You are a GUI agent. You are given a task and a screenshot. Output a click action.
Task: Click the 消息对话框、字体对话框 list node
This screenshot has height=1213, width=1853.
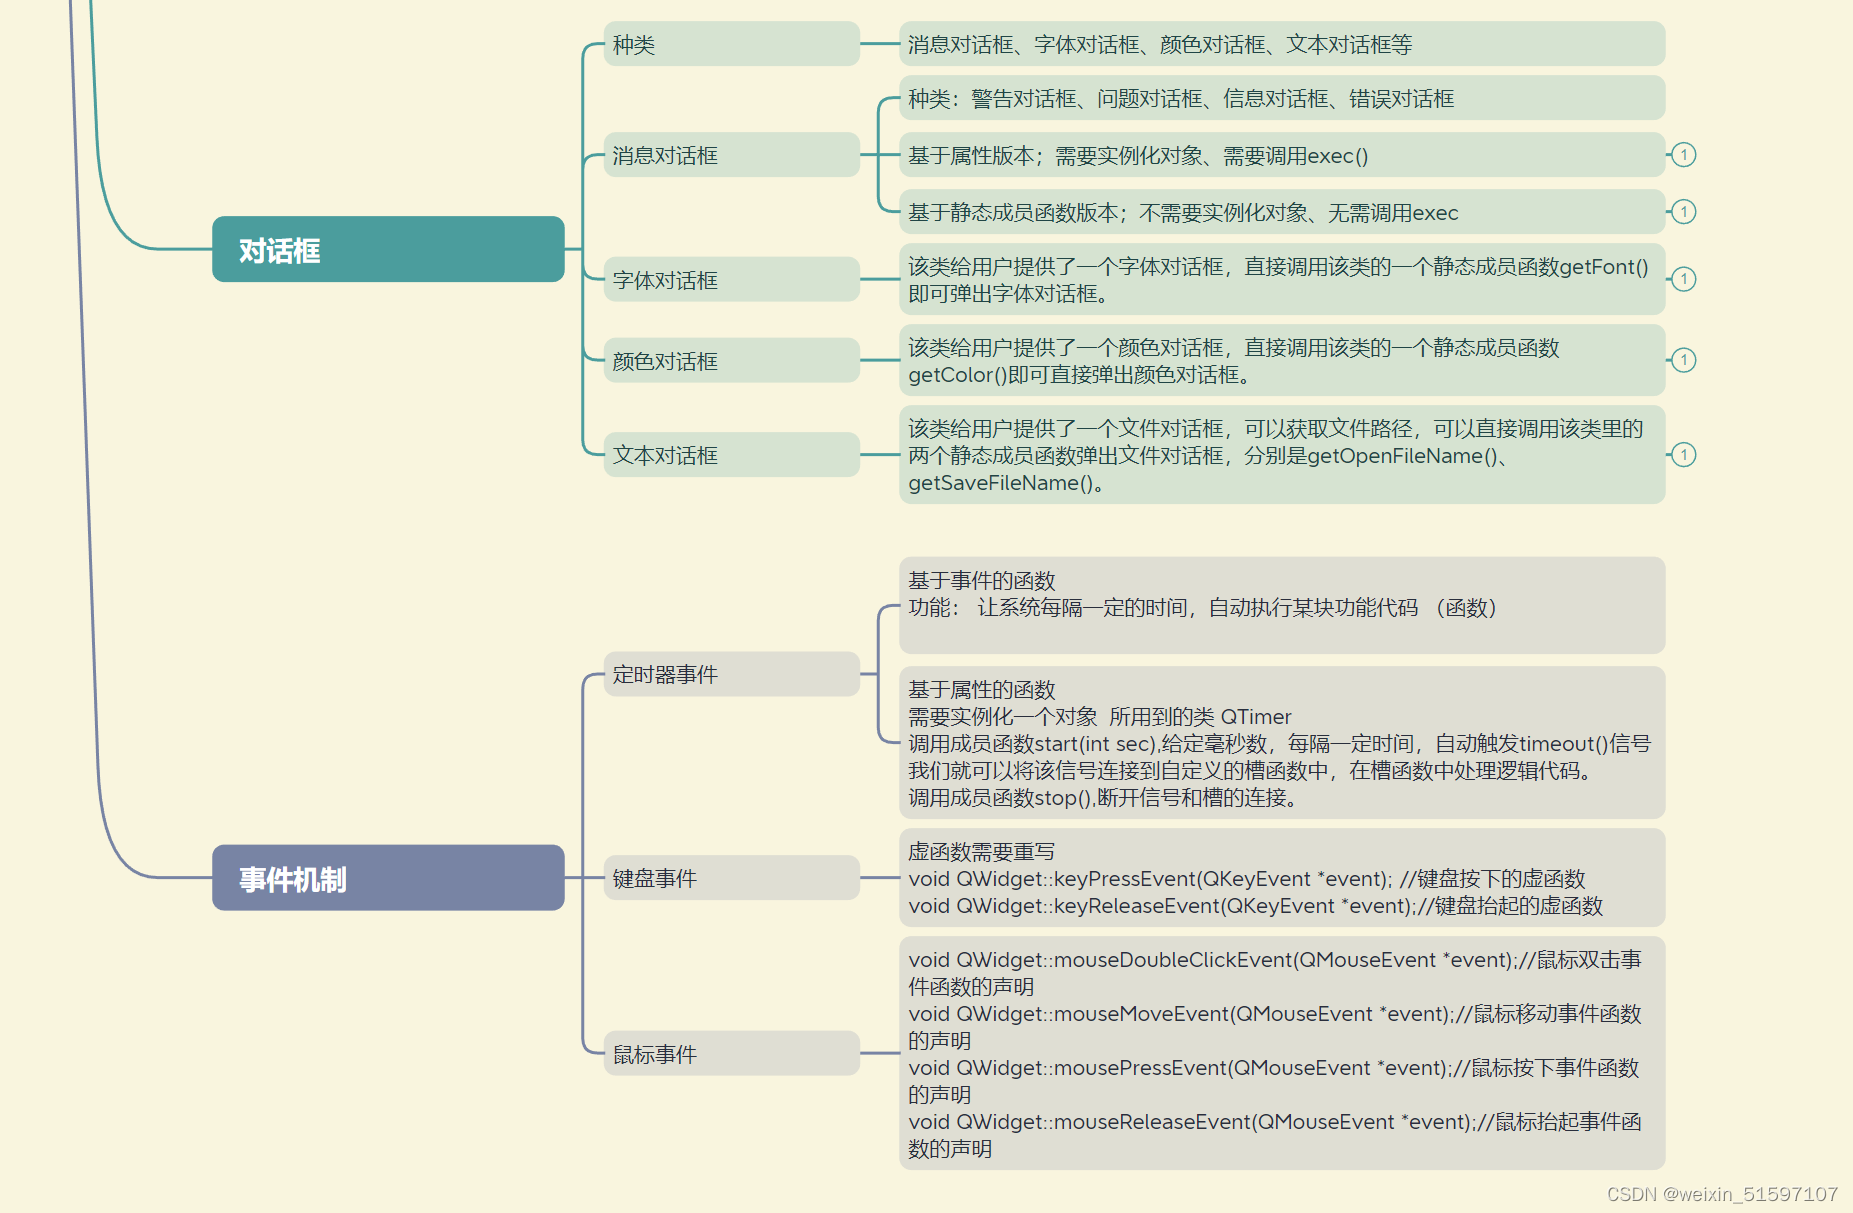click(1282, 44)
